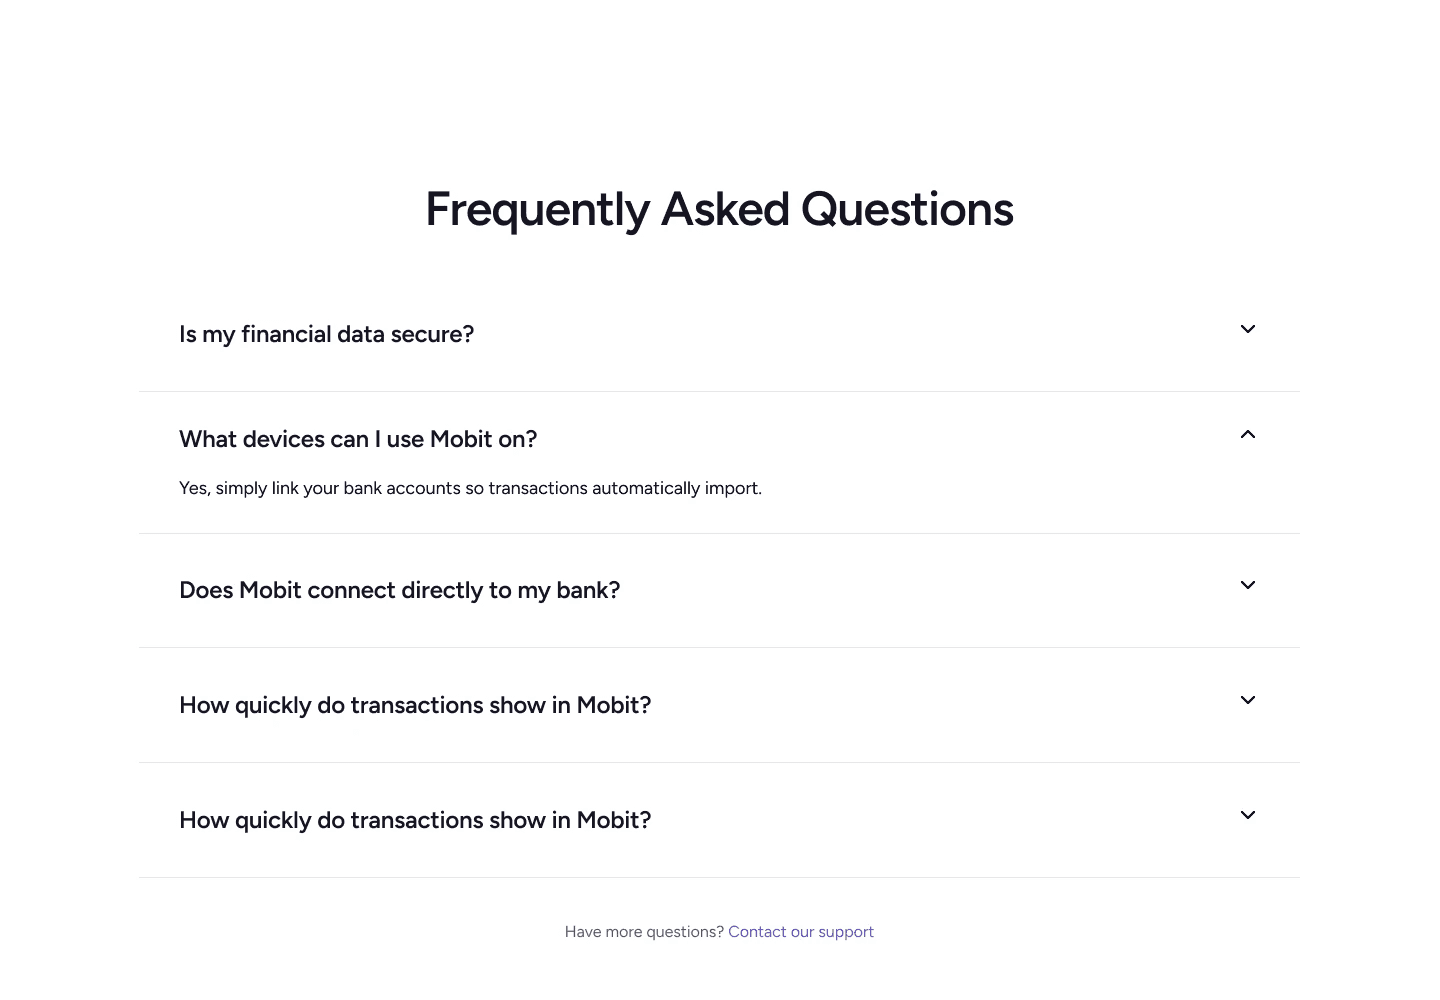Expand the first "How quickly do transactions show in Mobit?" title
Image resolution: width=1440 pixels, height=1000 pixels.
pyautogui.click(x=415, y=705)
